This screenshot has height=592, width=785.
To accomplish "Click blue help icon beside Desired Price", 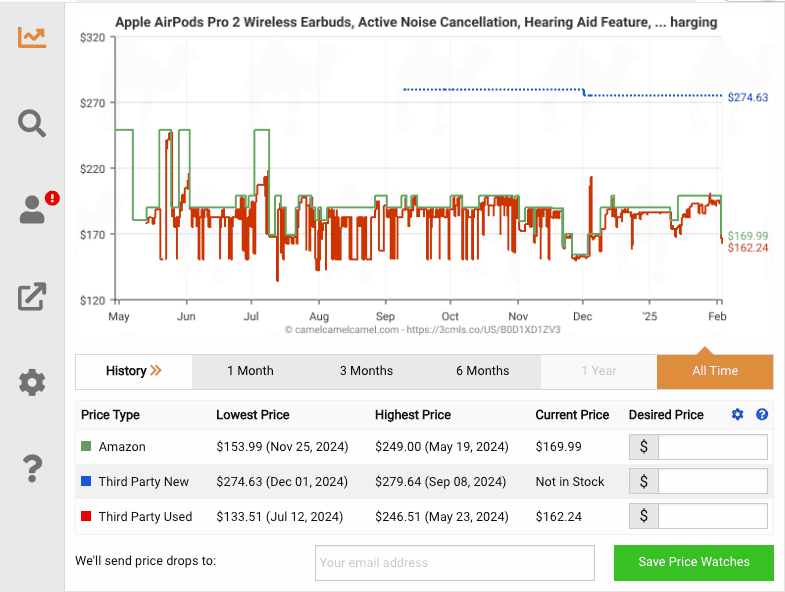I will [x=762, y=415].
